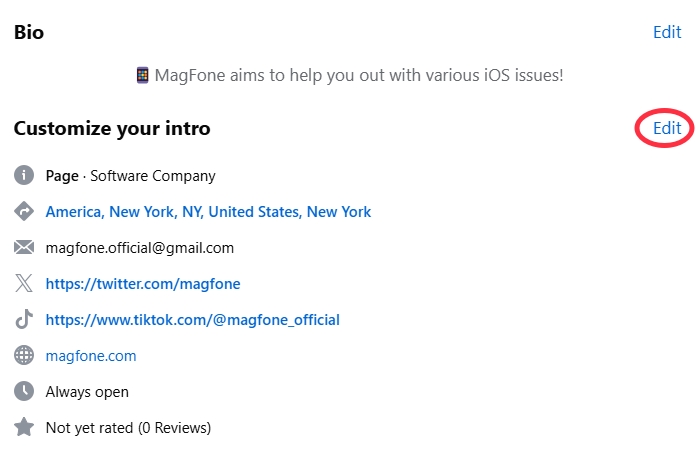Click the magfone.official@gmail.com email text
The width and height of the screenshot is (696, 453).
click(140, 248)
